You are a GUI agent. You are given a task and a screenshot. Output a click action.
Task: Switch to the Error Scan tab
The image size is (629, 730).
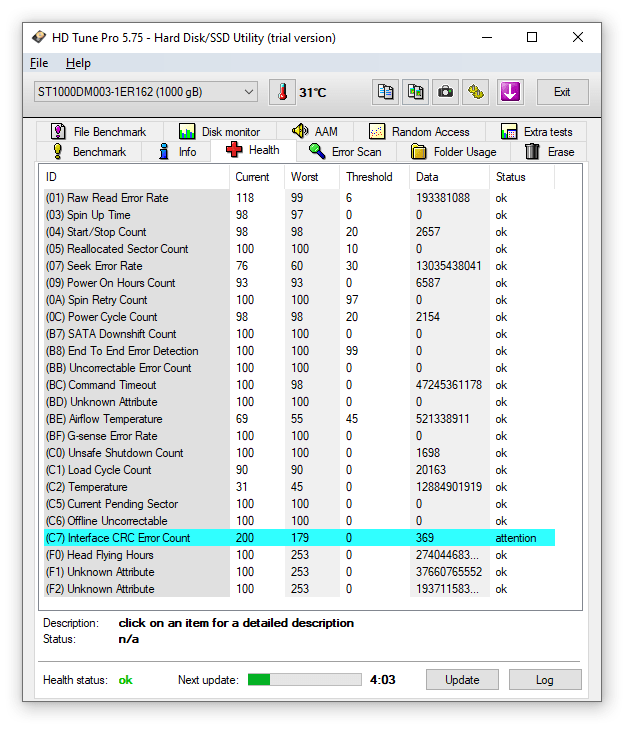345,152
